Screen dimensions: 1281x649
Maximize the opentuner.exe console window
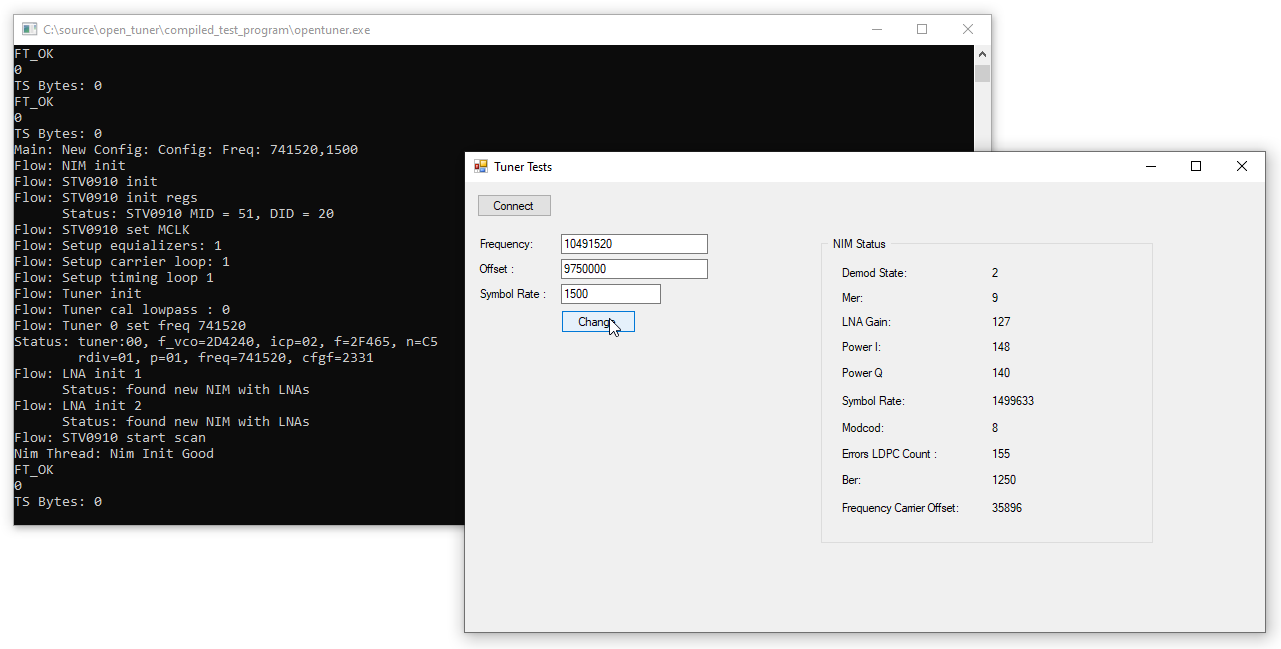click(922, 30)
